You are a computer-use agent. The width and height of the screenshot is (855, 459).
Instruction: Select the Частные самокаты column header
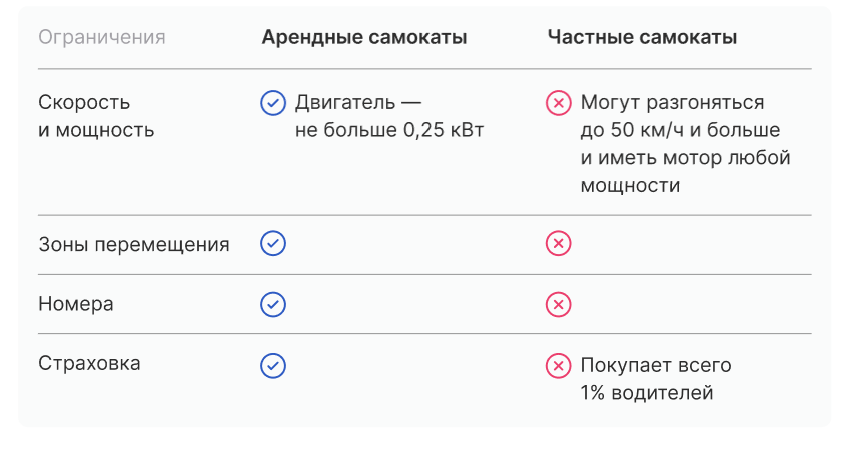[642, 38]
